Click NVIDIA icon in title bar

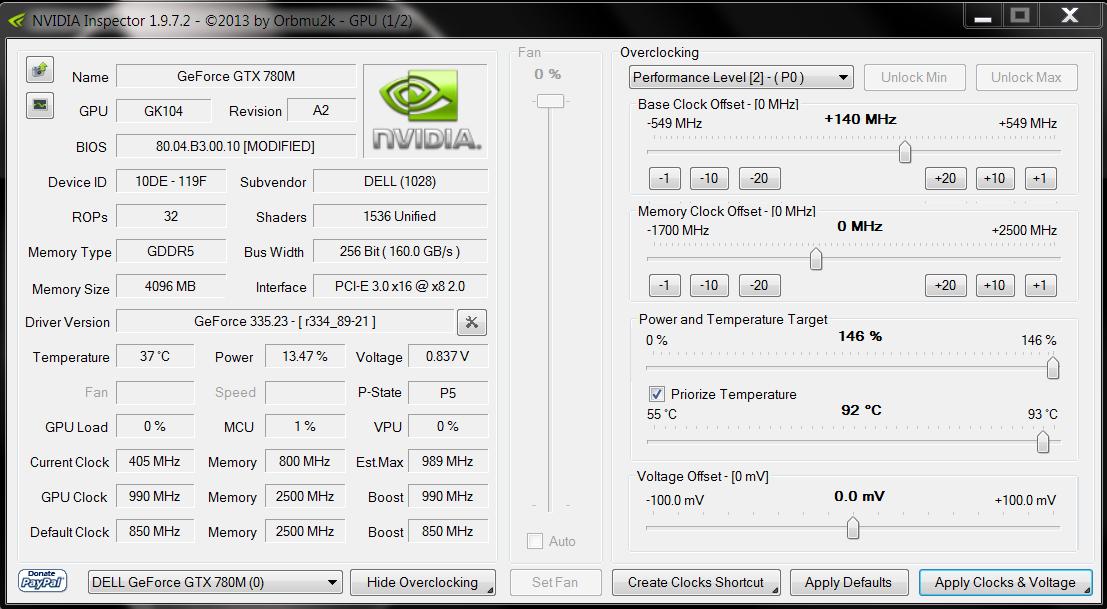17,20
